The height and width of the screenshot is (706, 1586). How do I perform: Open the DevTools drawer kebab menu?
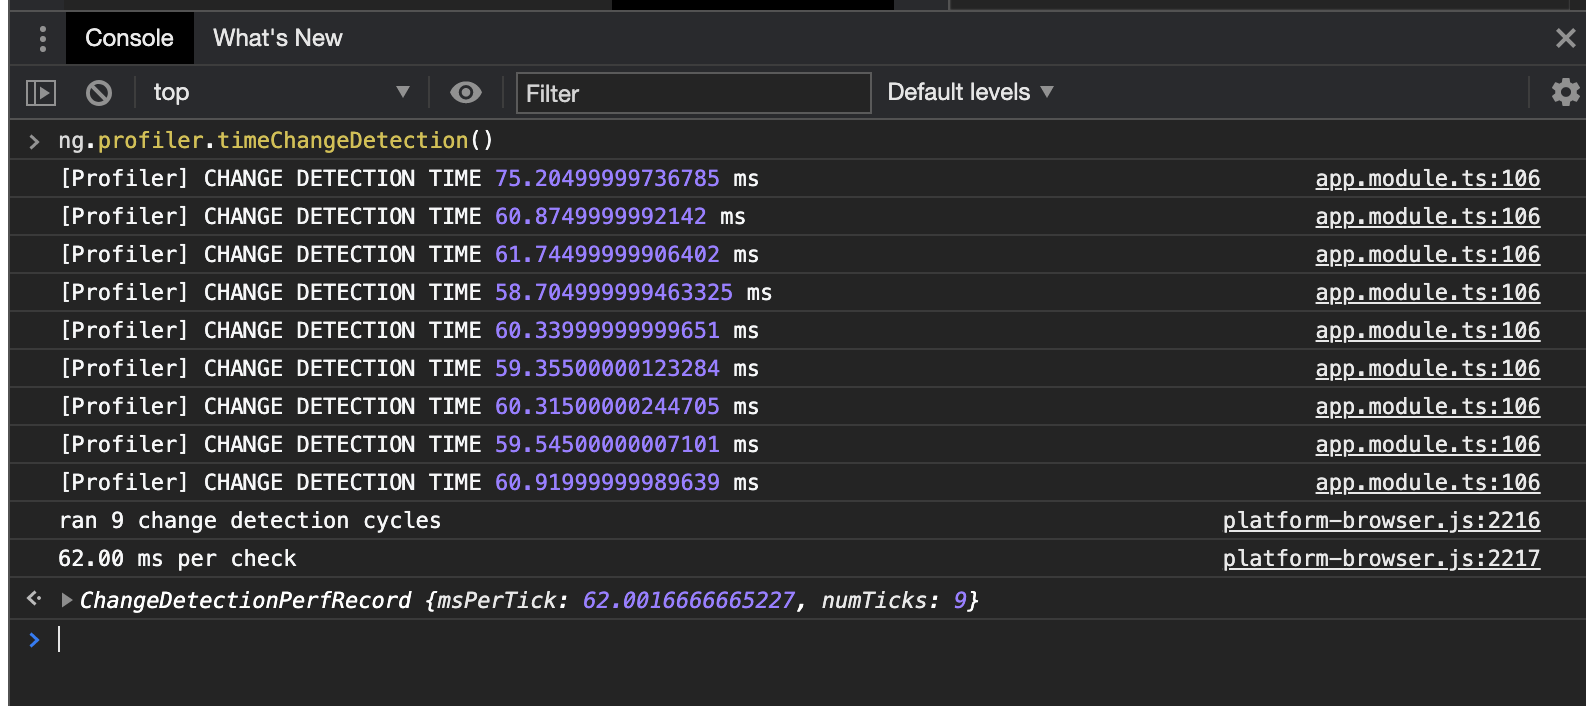pyautogui.click(x=42, y=39)
